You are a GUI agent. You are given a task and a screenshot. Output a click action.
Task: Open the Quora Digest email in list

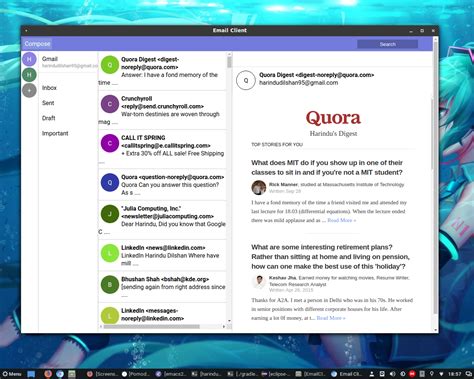click(x=162, y=71)
